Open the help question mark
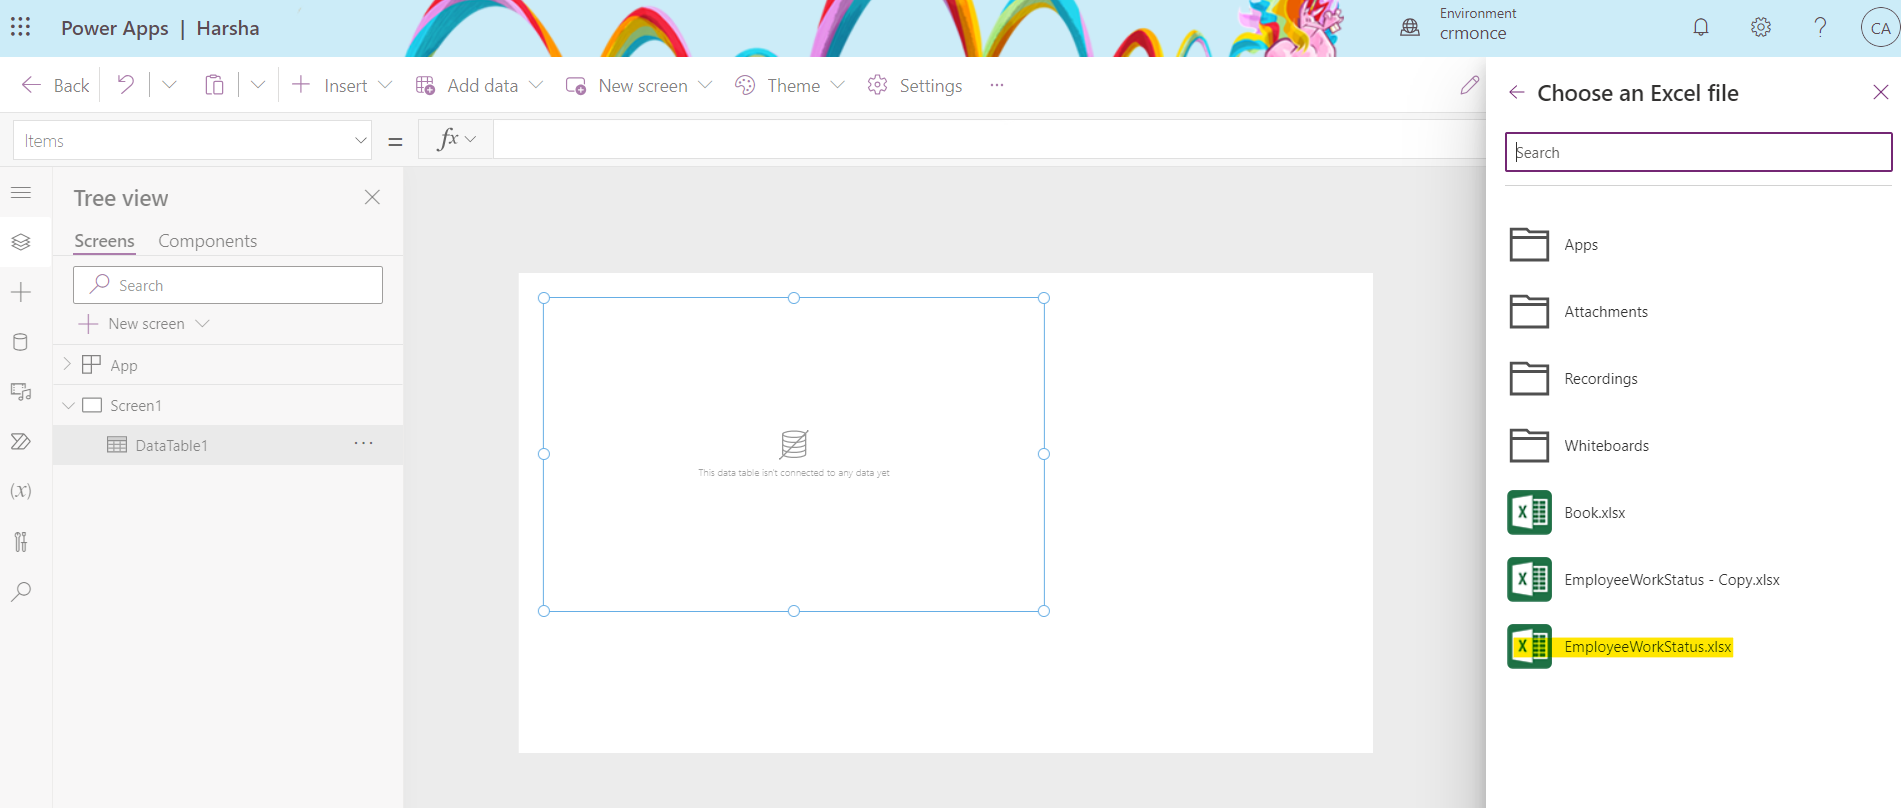The height and width of the screenshot is (808, 1901). 1820,27
